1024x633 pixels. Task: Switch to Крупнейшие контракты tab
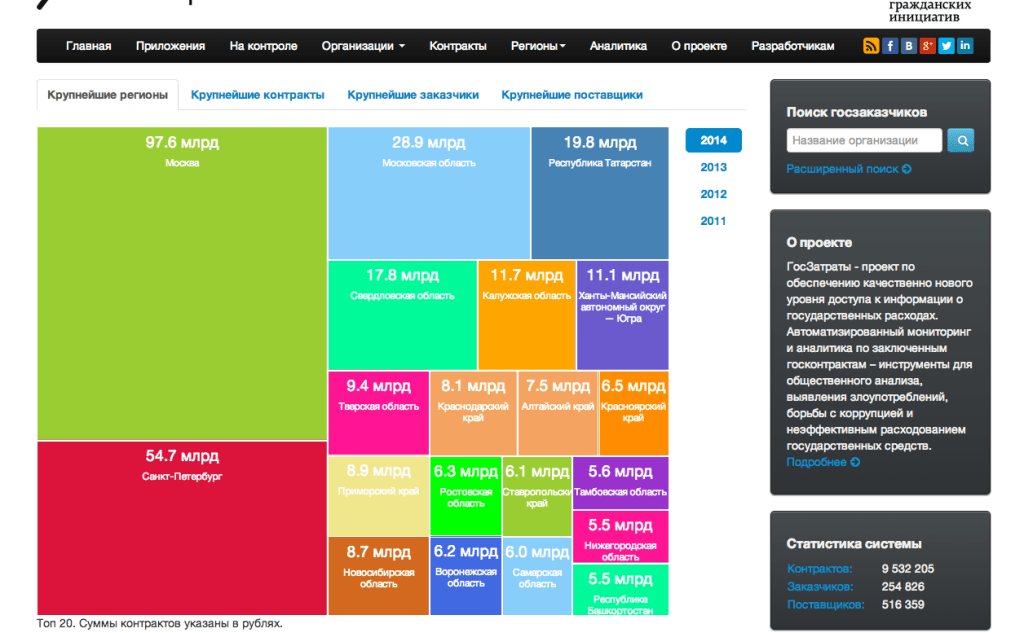pos(258,95)
